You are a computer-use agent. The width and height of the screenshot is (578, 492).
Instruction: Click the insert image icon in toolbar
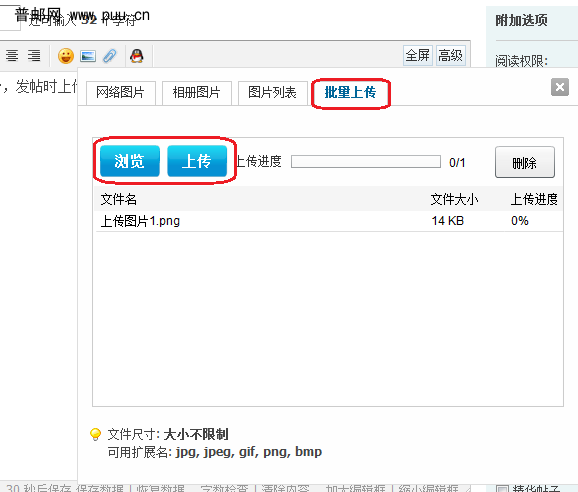(x=88, y=56)
